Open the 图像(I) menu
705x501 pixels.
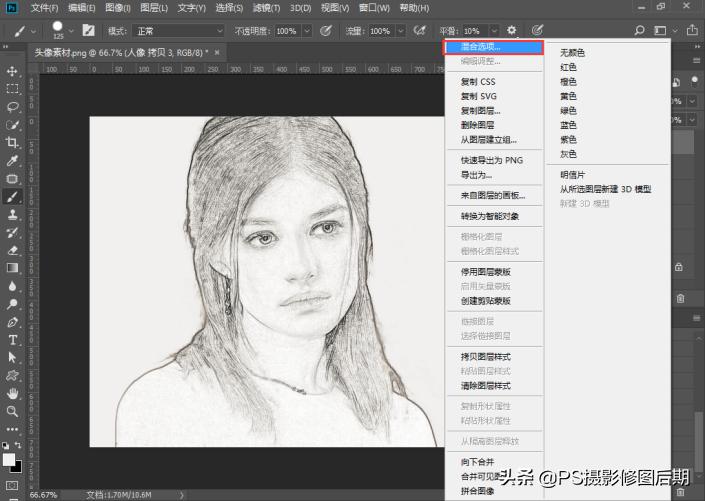point(118,8)
